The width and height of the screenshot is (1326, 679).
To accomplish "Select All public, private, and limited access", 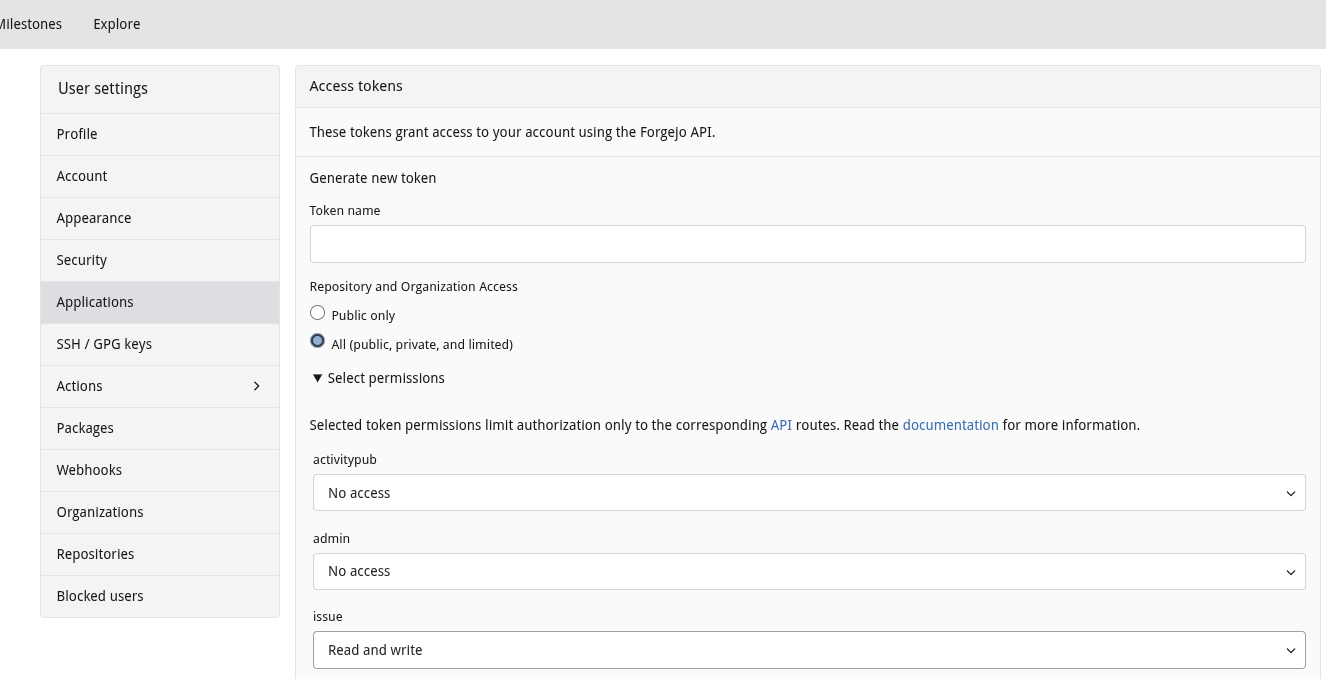I will point(317,341).
